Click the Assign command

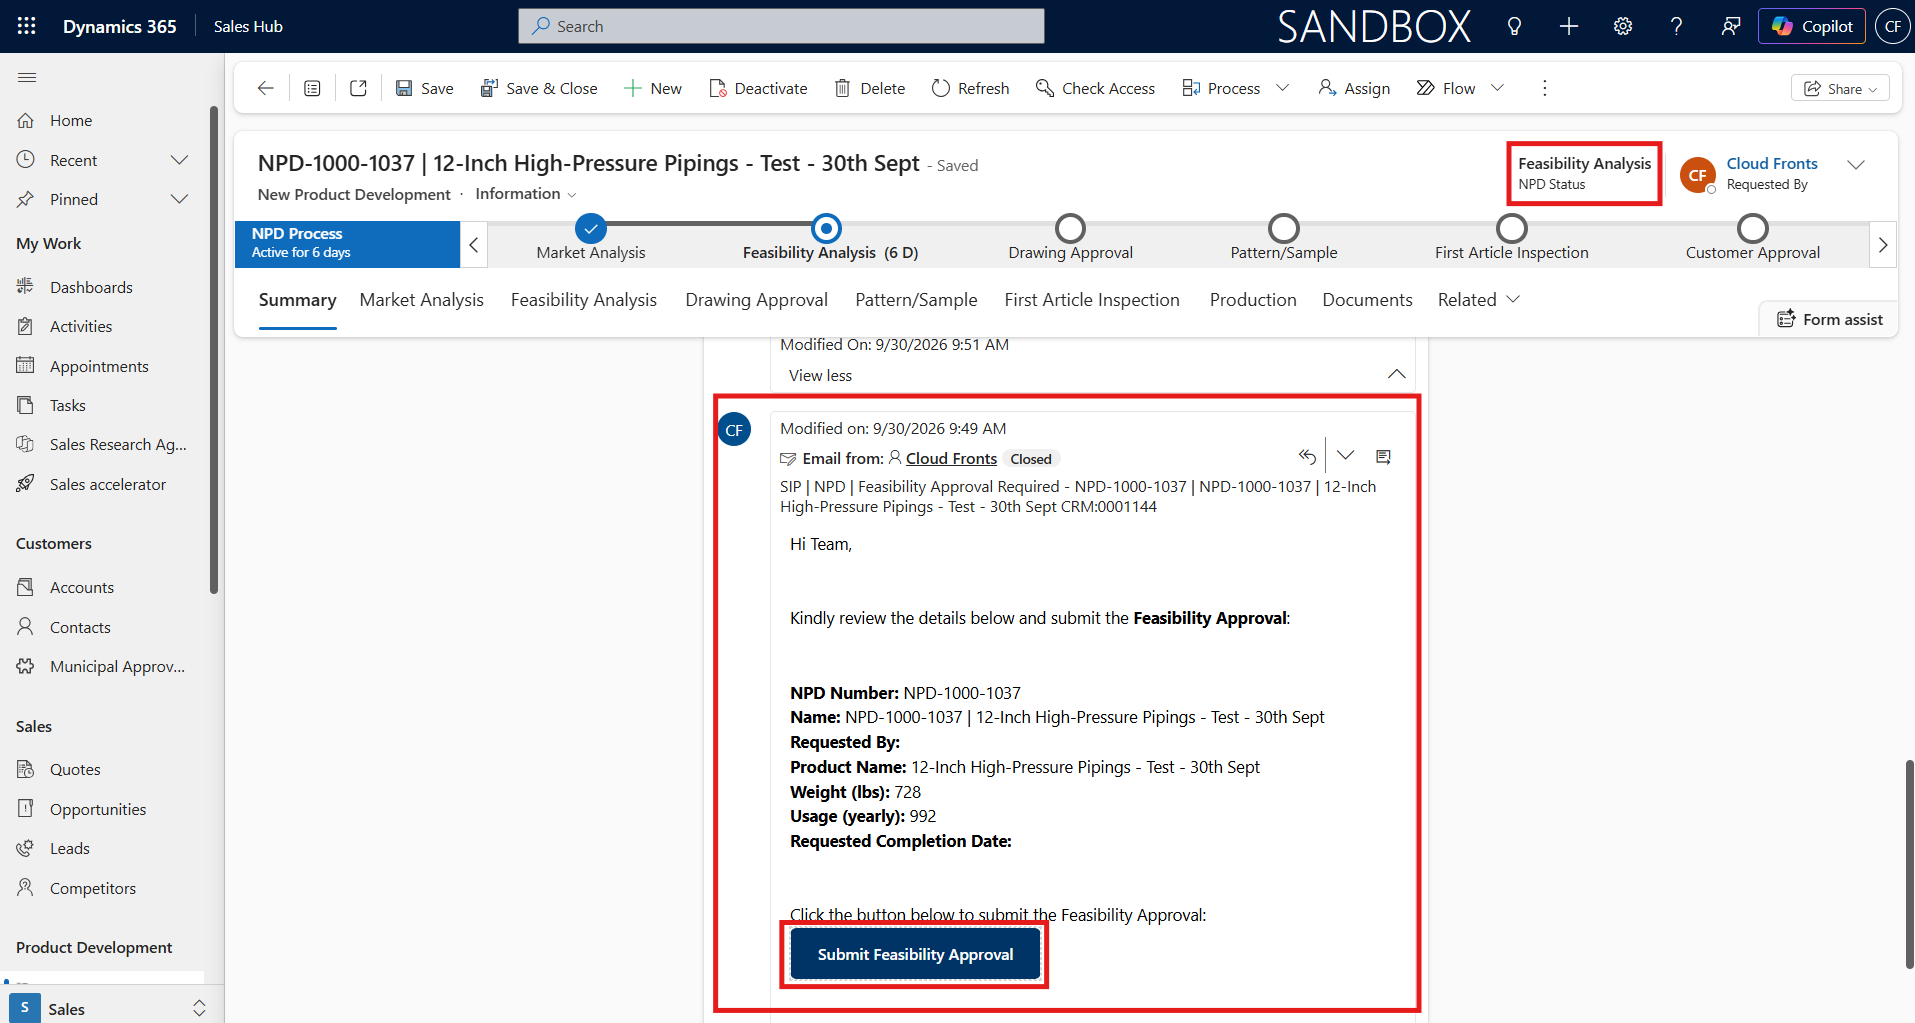1354,88
